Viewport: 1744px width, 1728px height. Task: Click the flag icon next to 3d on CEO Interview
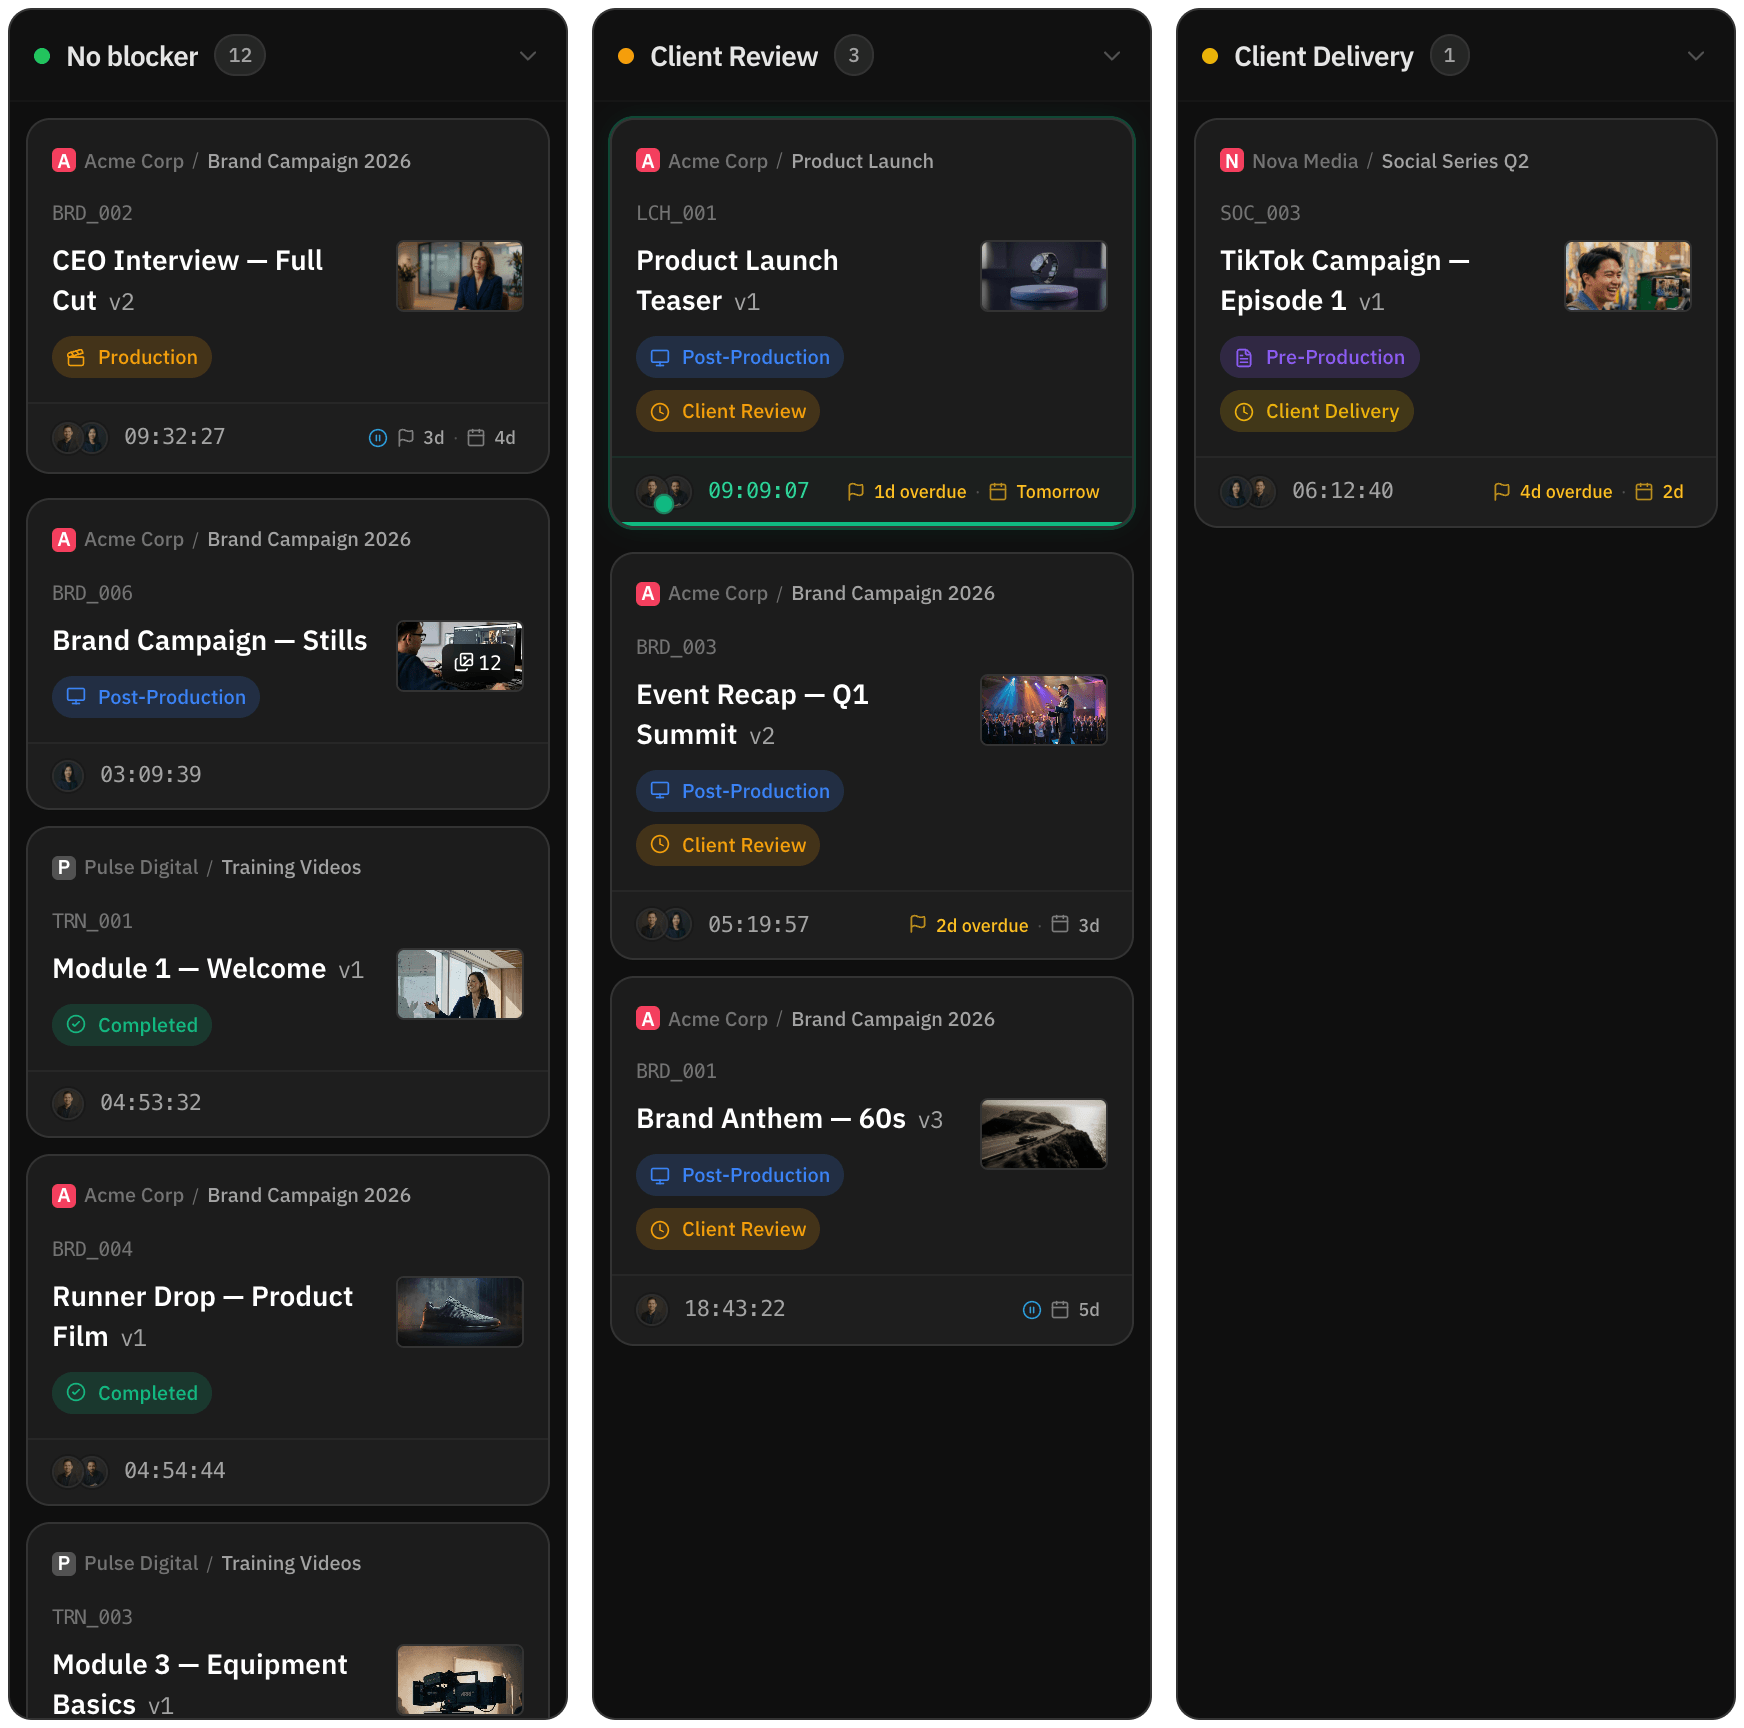[x=406, y=438]
